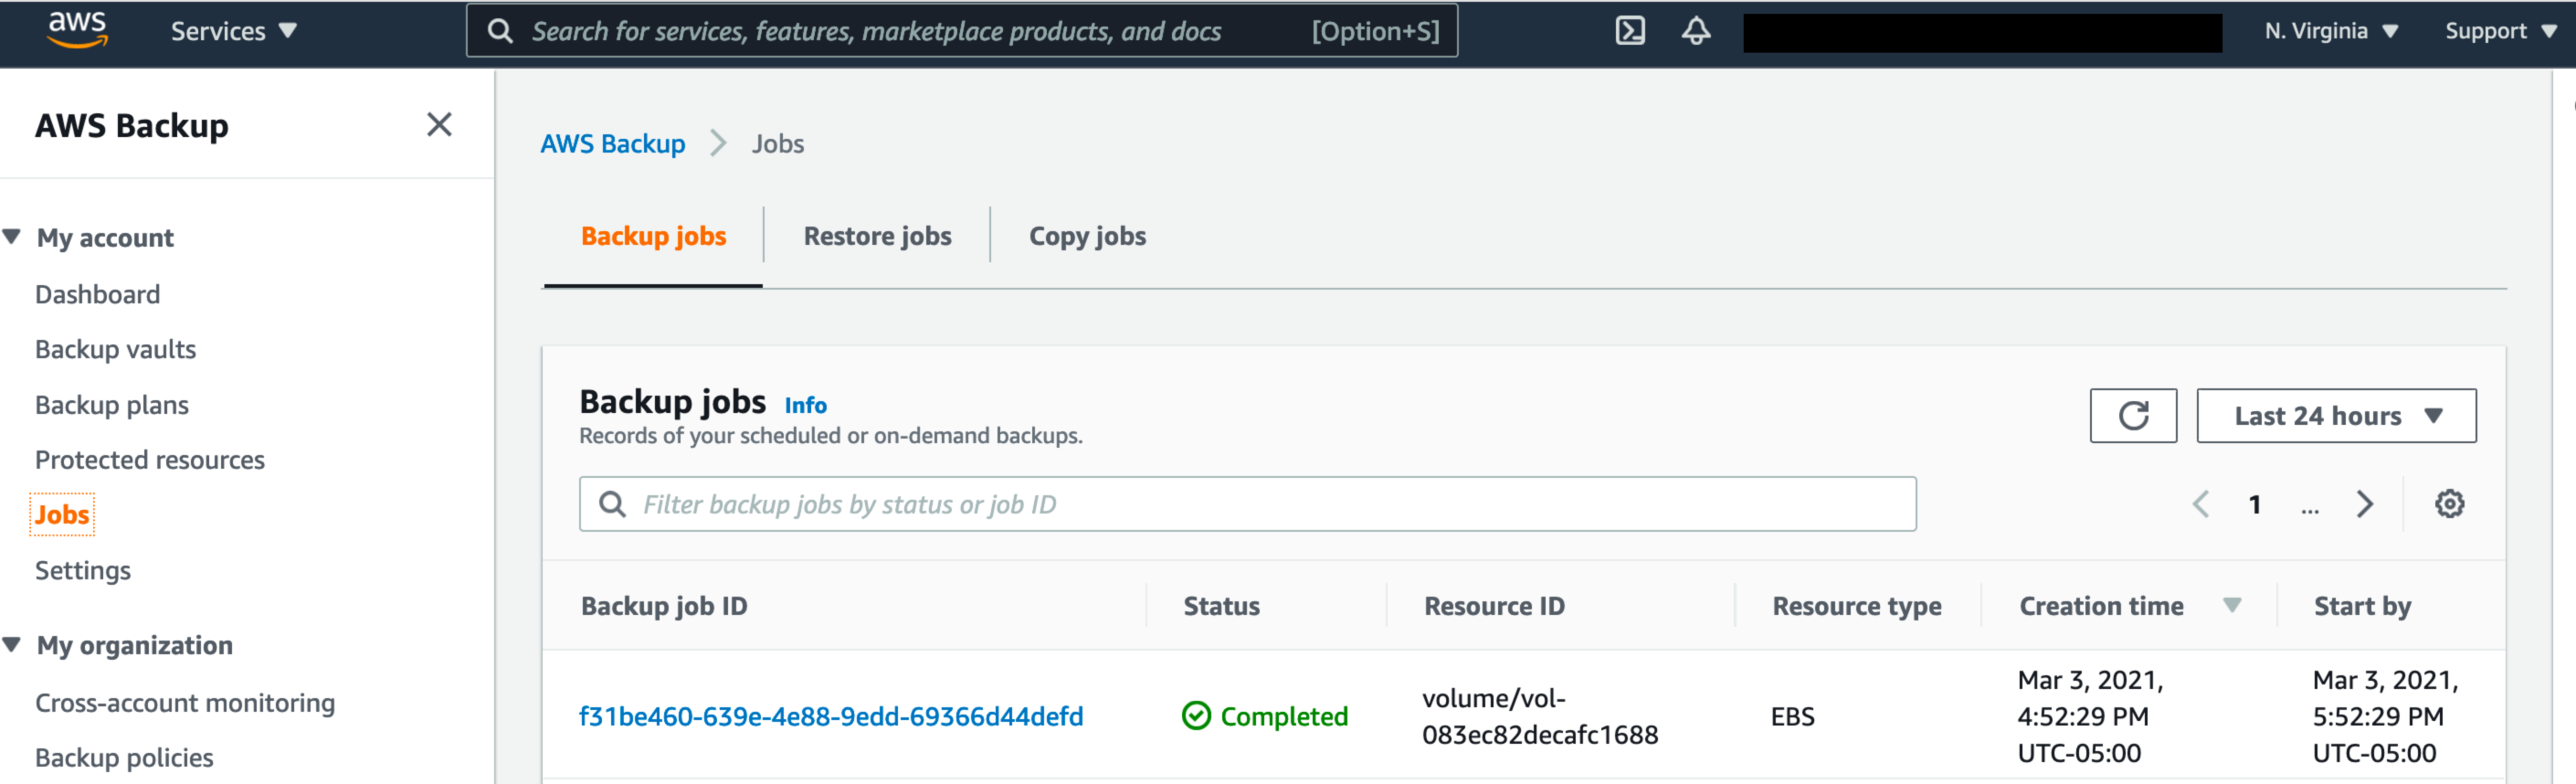Image resolution: width=2576 pixels, height=784 pixels.
Task: Open Backup policies in the sidebar
Action: click(x=124, y=758)
